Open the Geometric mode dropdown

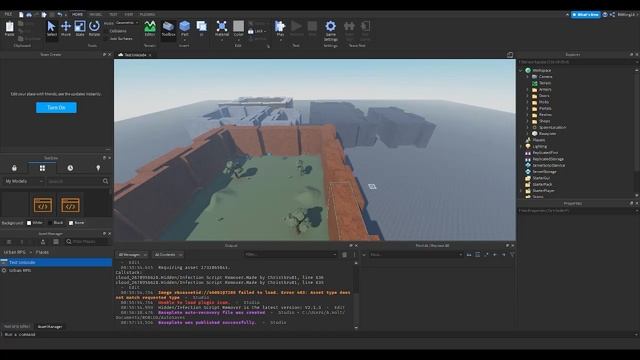point(127,23)
